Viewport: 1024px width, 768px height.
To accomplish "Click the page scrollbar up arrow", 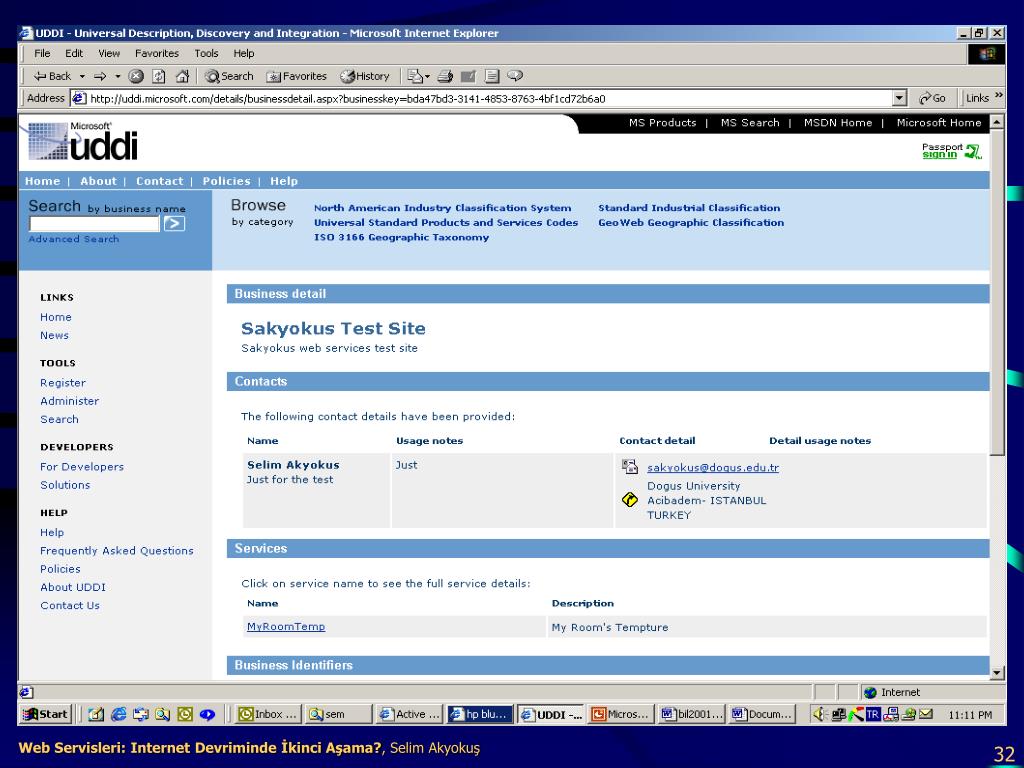I will click(x=997, y=121).
